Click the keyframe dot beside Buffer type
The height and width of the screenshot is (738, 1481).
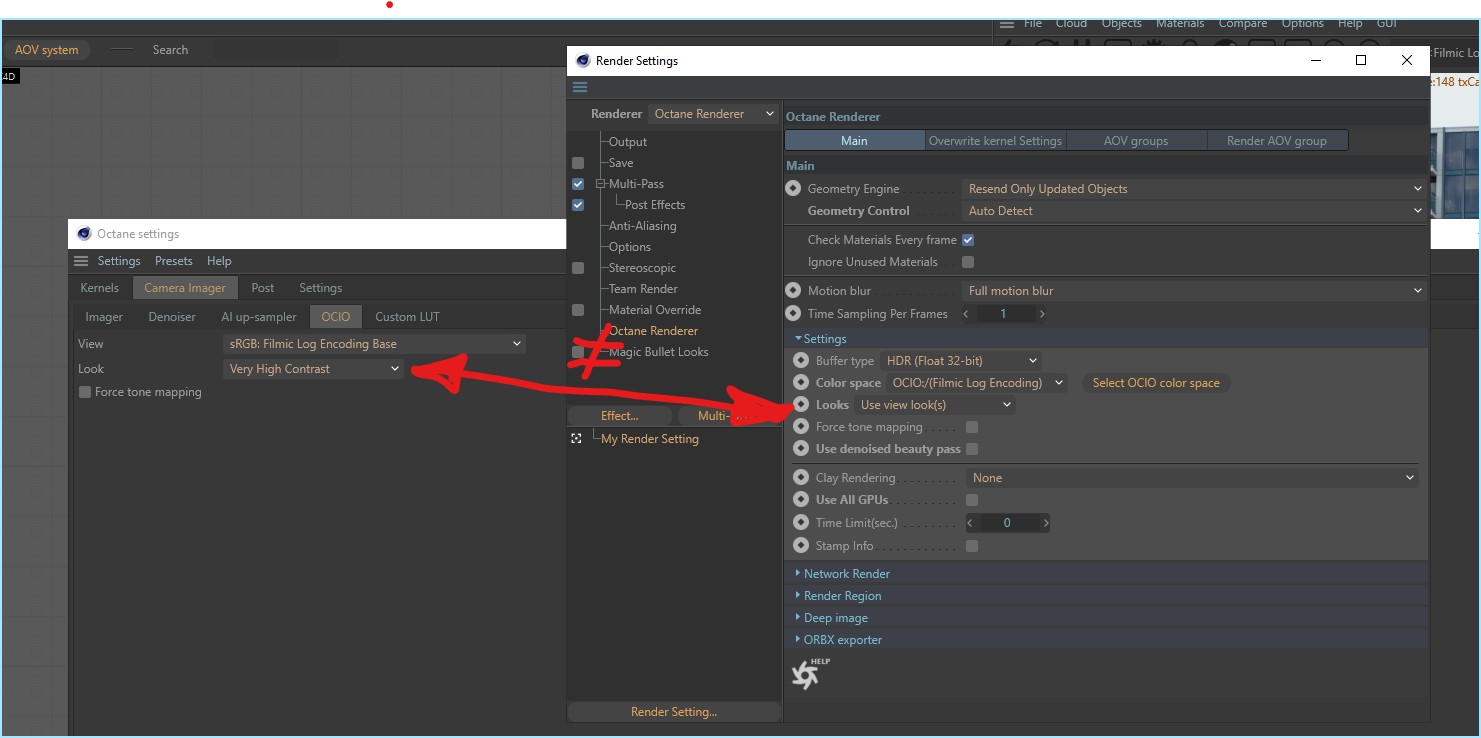click(801, 361)
